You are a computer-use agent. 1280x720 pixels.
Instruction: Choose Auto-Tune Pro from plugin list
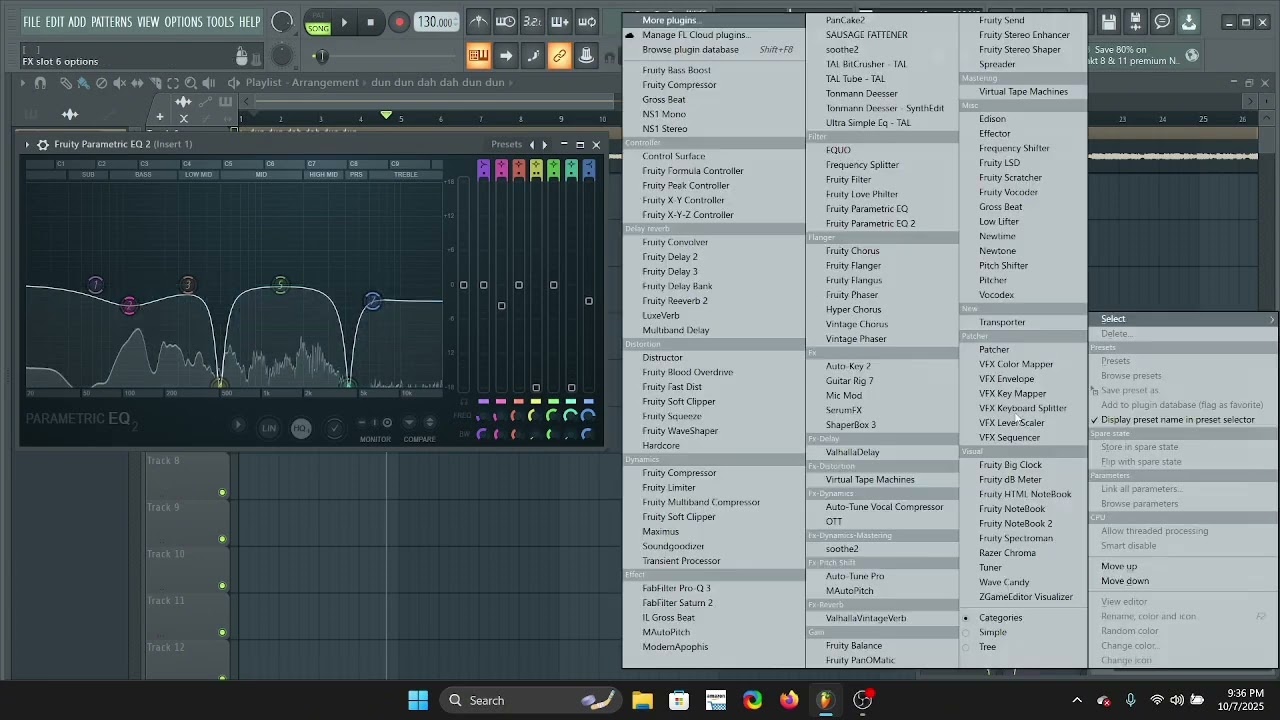pyautogui.click(x=855, y=577)
